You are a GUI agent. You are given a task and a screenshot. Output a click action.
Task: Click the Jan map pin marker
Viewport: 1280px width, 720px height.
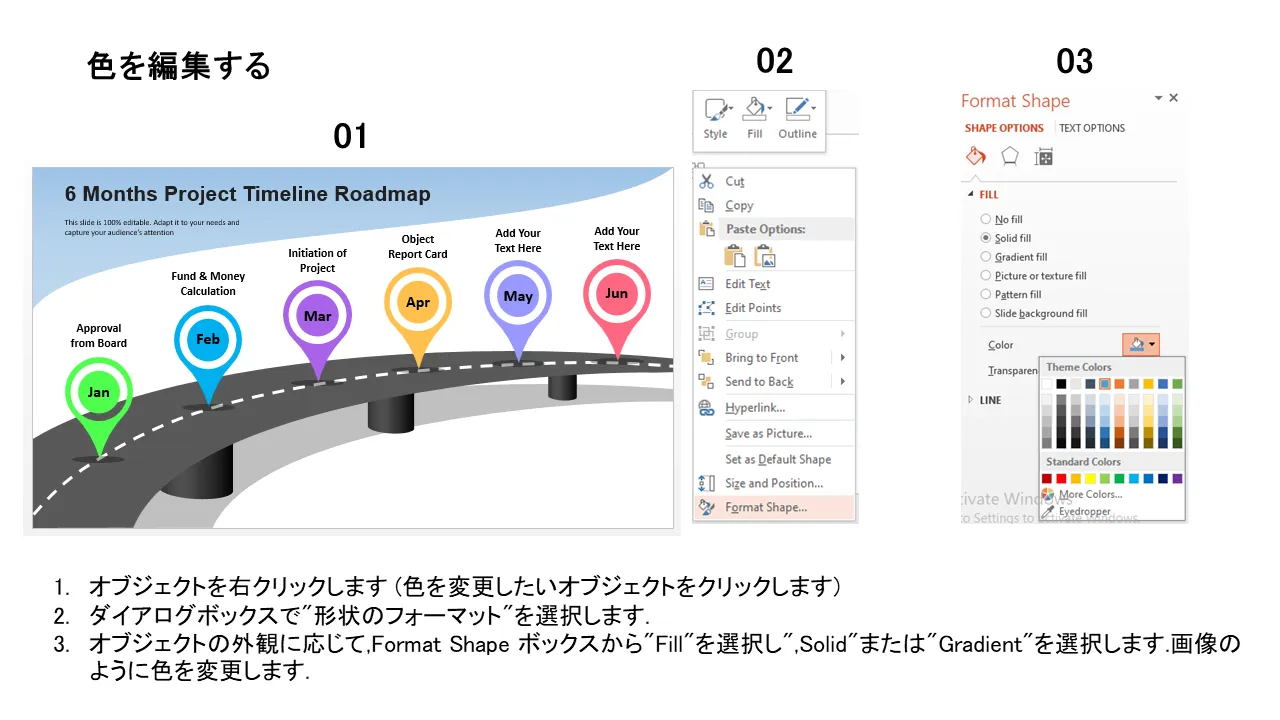click(x=98, y=393)
